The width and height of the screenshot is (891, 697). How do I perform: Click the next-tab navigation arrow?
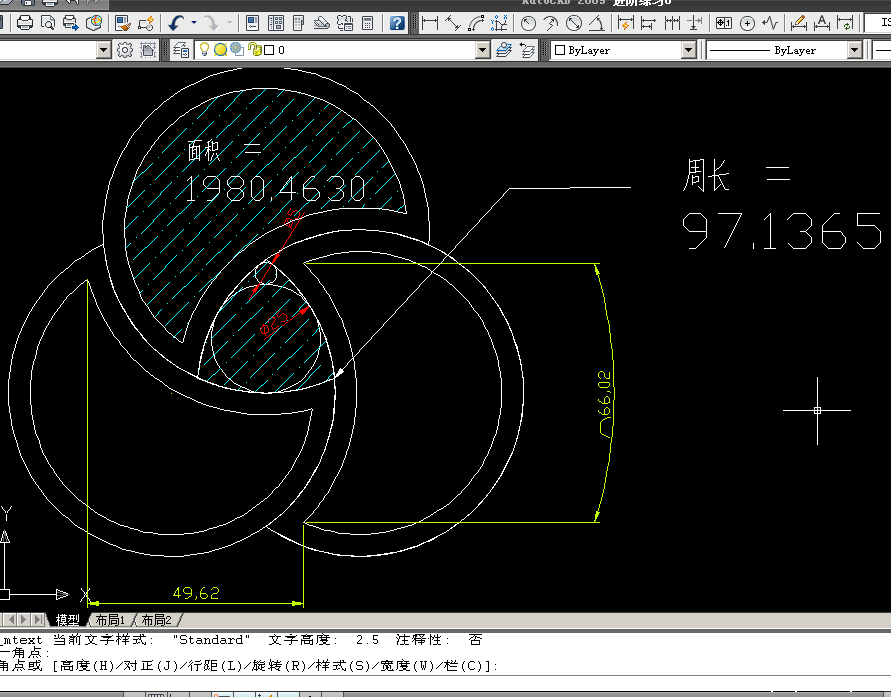pos(24,619)
